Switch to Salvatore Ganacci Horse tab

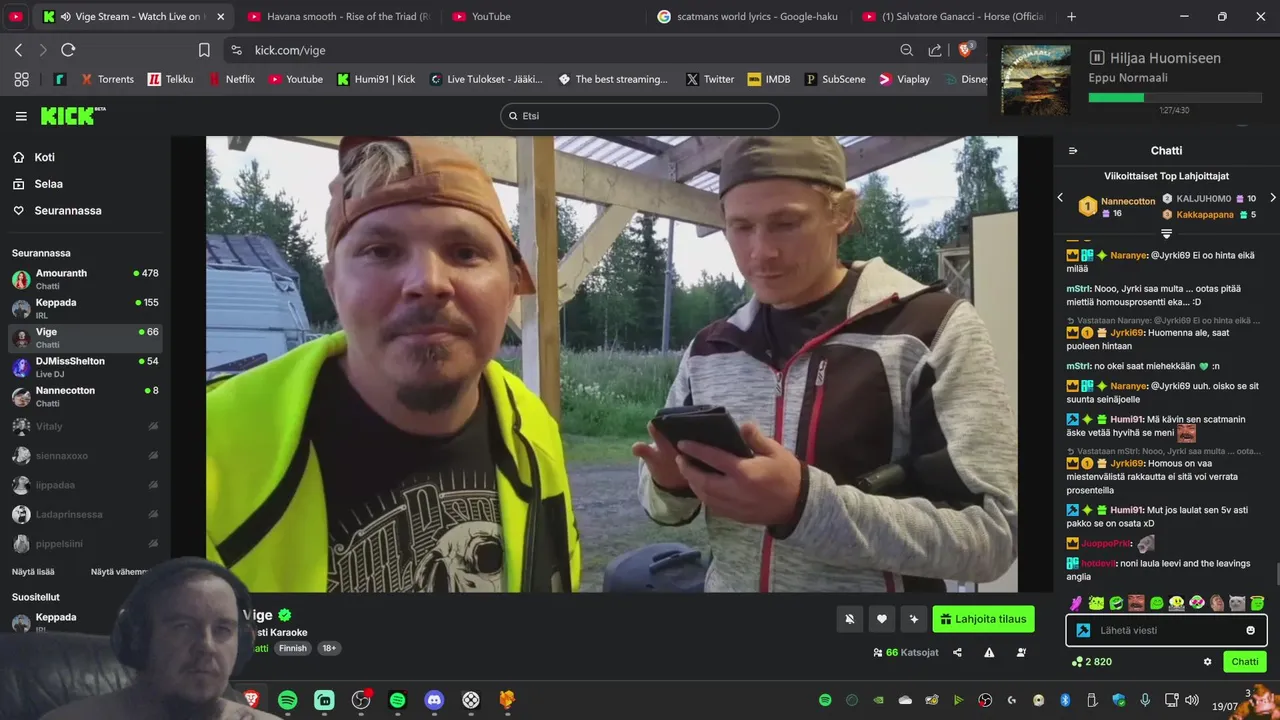pos(953,17)
